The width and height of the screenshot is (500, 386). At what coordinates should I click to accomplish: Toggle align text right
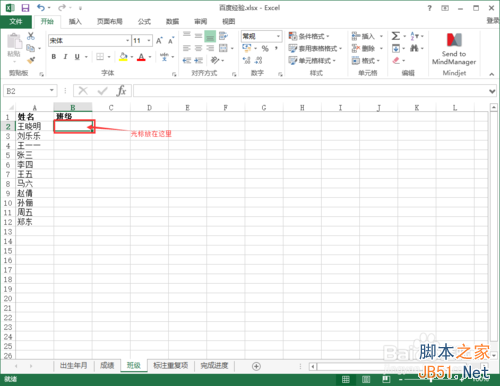click(x=210, y=48)
